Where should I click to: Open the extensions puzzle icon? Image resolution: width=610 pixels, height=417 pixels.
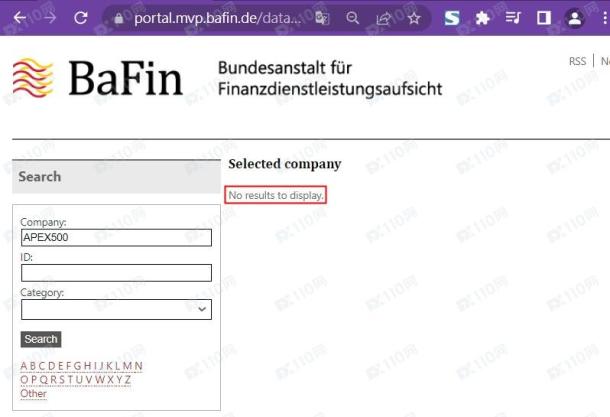(482, 18)
